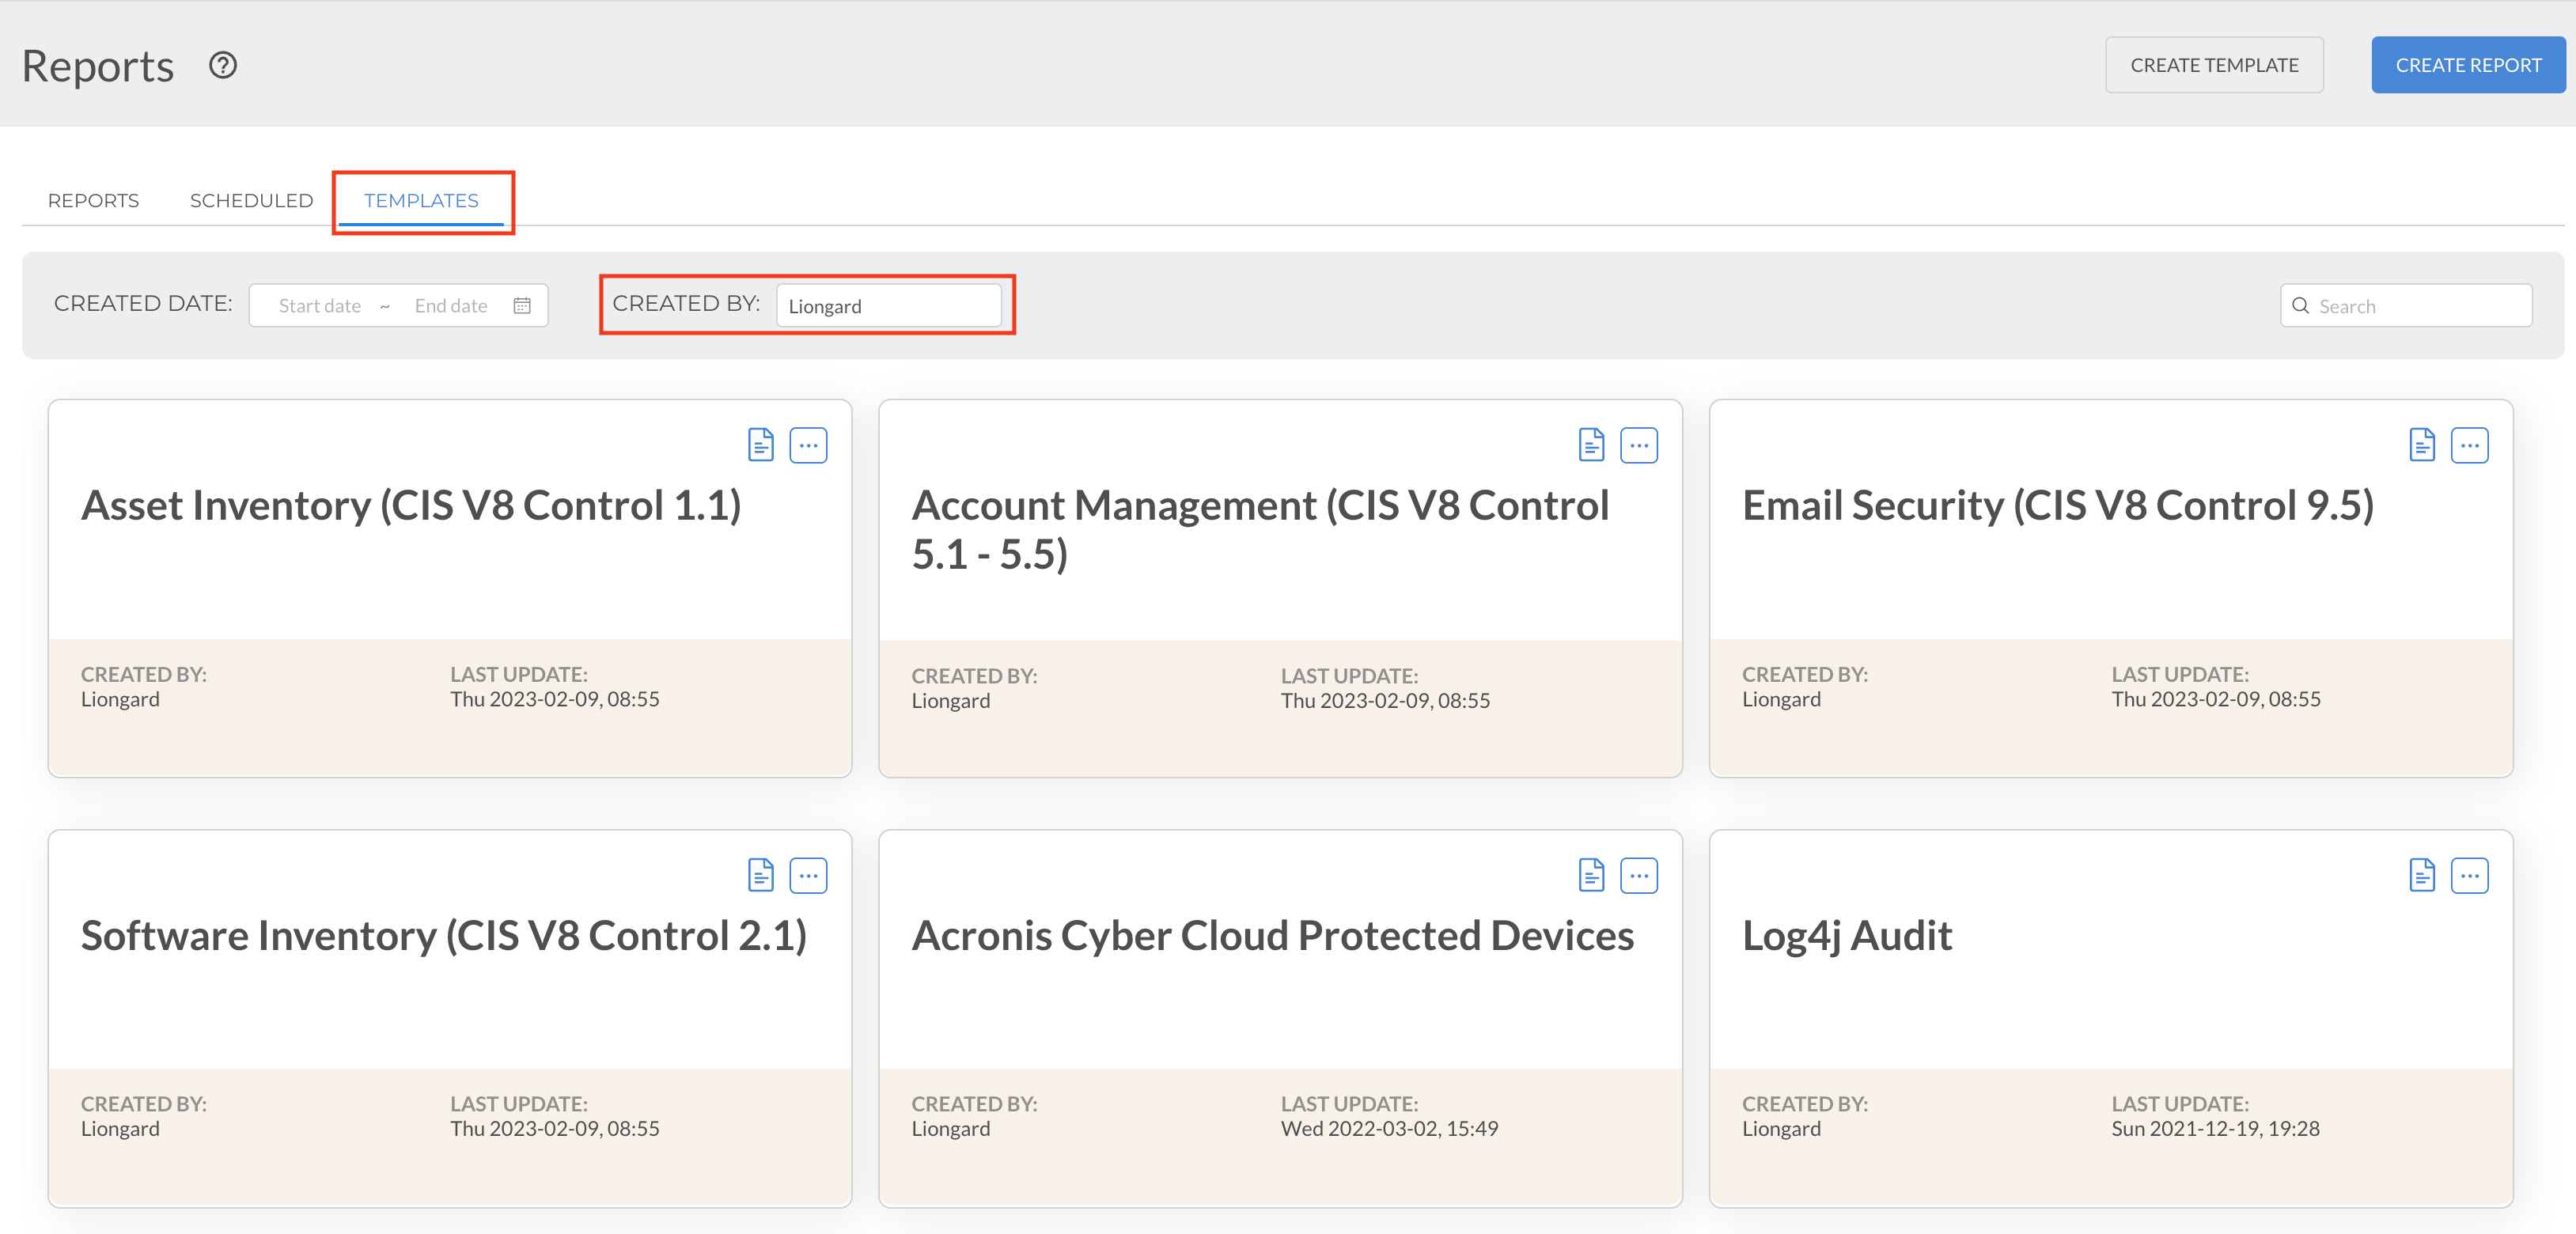The image size is (2576, 1234).
Task: Open the Email Security template card title
Action: click(2057, 506)
